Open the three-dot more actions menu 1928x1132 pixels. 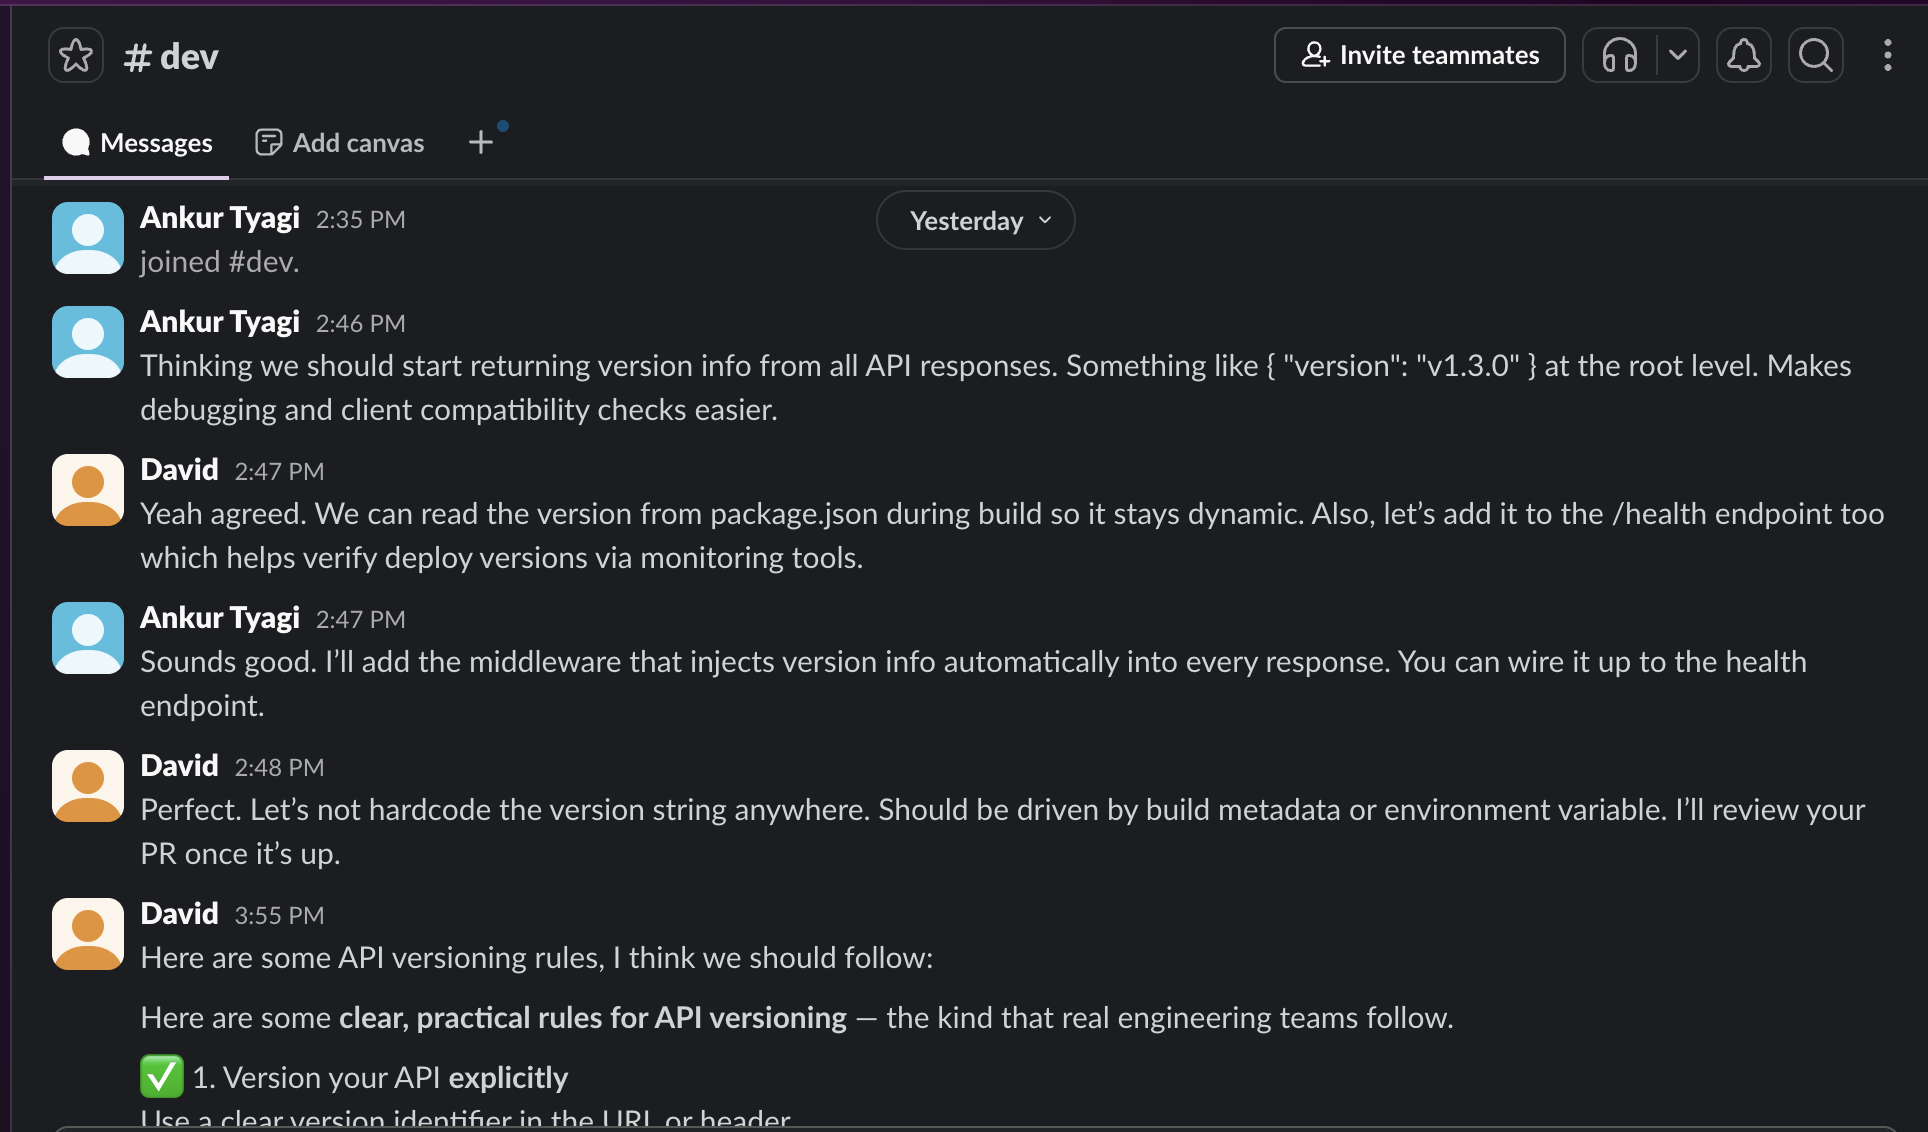[1887, 55]
